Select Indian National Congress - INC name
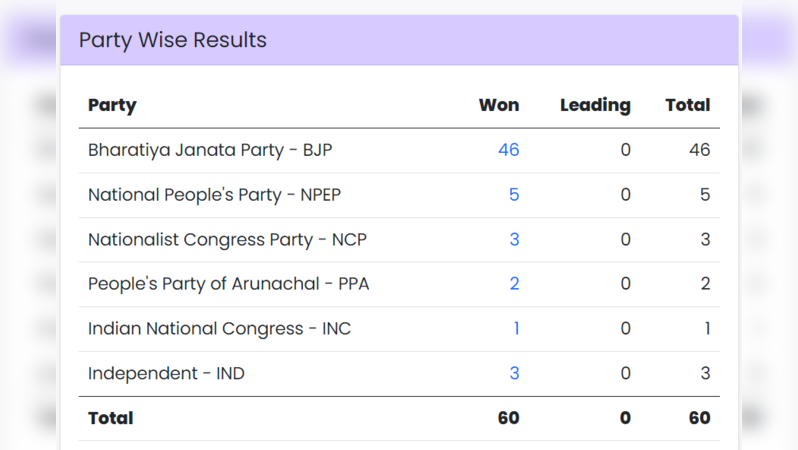Screen dimensions: 798x450 [x=219, y=328]
